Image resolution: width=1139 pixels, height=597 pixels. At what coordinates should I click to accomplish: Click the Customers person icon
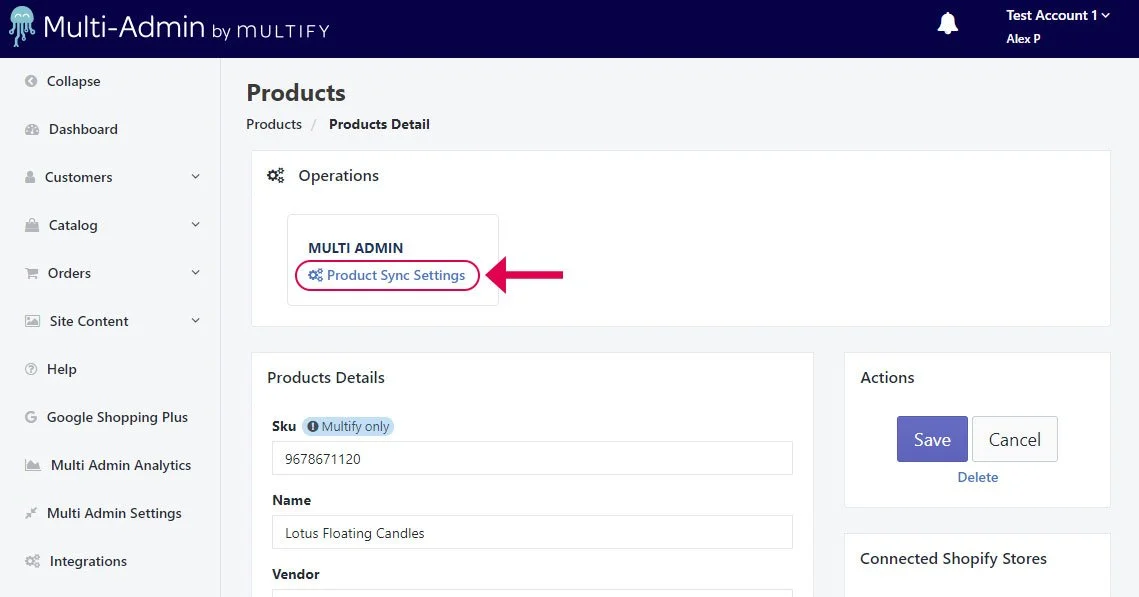30,177
